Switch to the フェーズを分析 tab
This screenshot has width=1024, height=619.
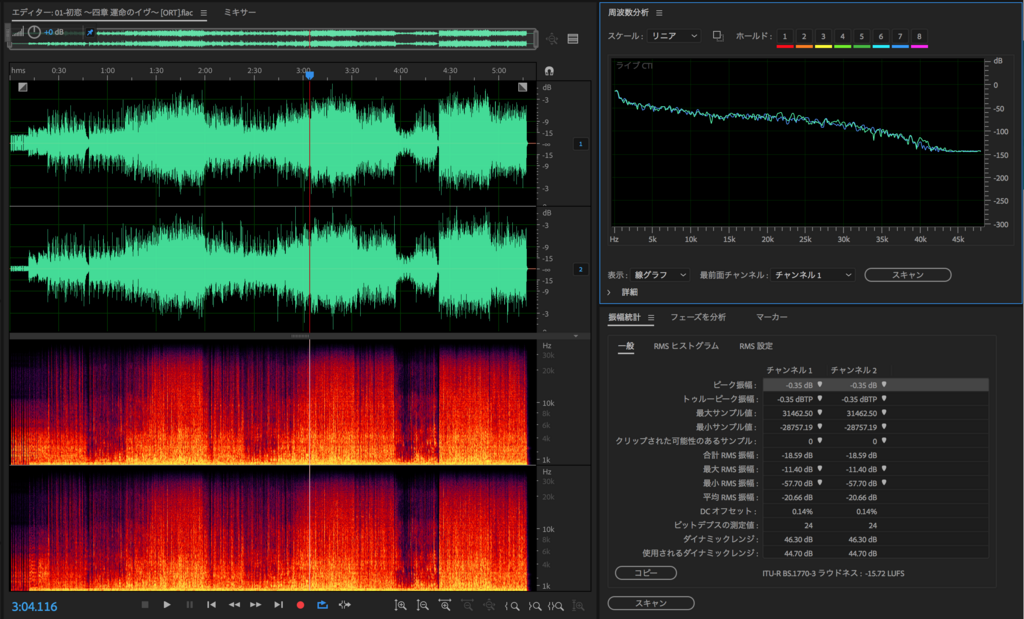tap(698, 317)
